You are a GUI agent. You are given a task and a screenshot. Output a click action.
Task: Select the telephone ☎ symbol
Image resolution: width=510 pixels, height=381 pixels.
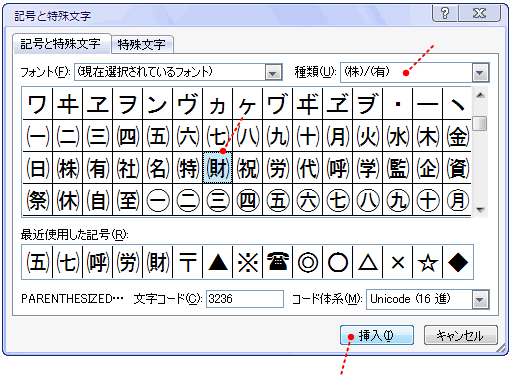coord(278,262)
